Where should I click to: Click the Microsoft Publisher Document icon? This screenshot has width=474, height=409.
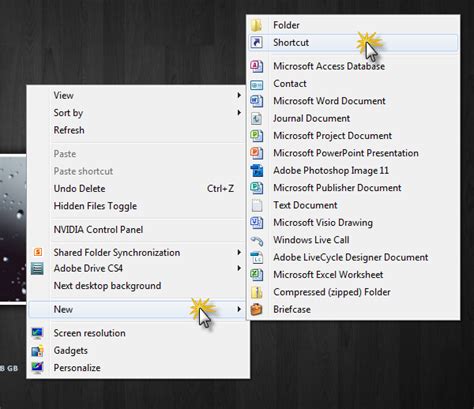256,188
